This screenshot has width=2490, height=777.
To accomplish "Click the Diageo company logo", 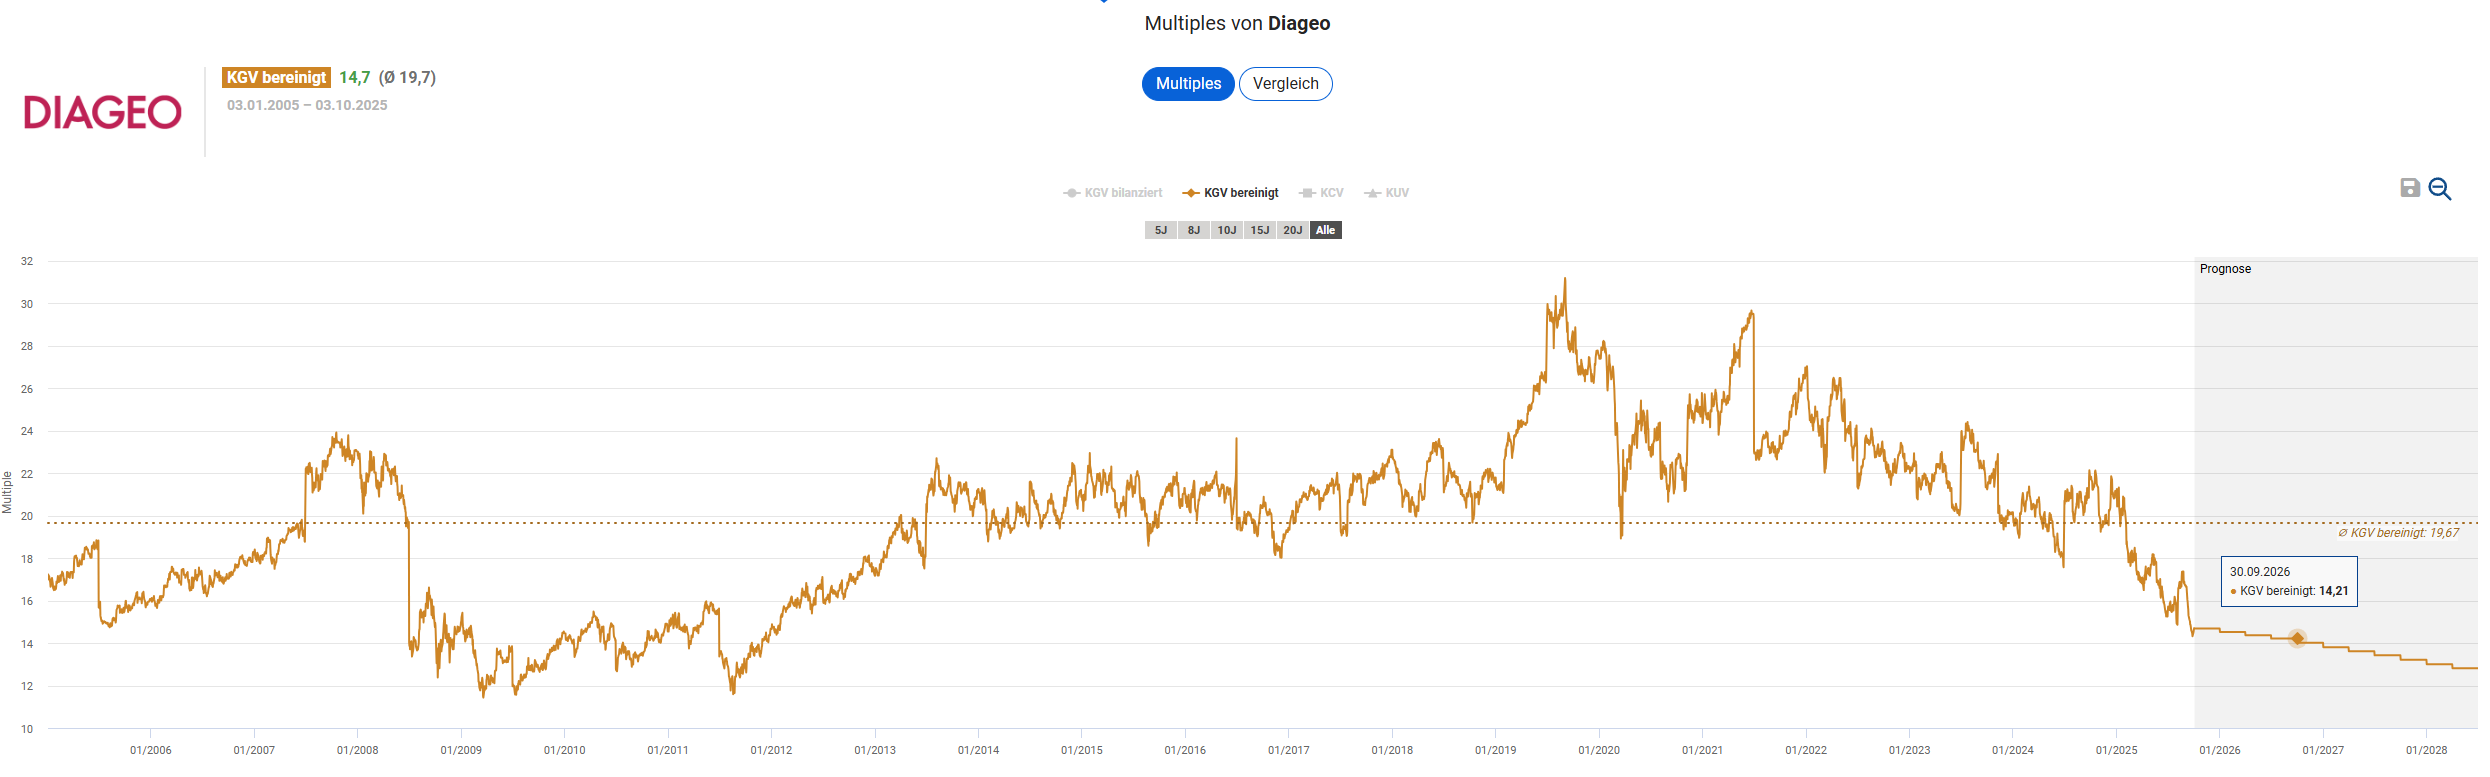I will [103, 112].
